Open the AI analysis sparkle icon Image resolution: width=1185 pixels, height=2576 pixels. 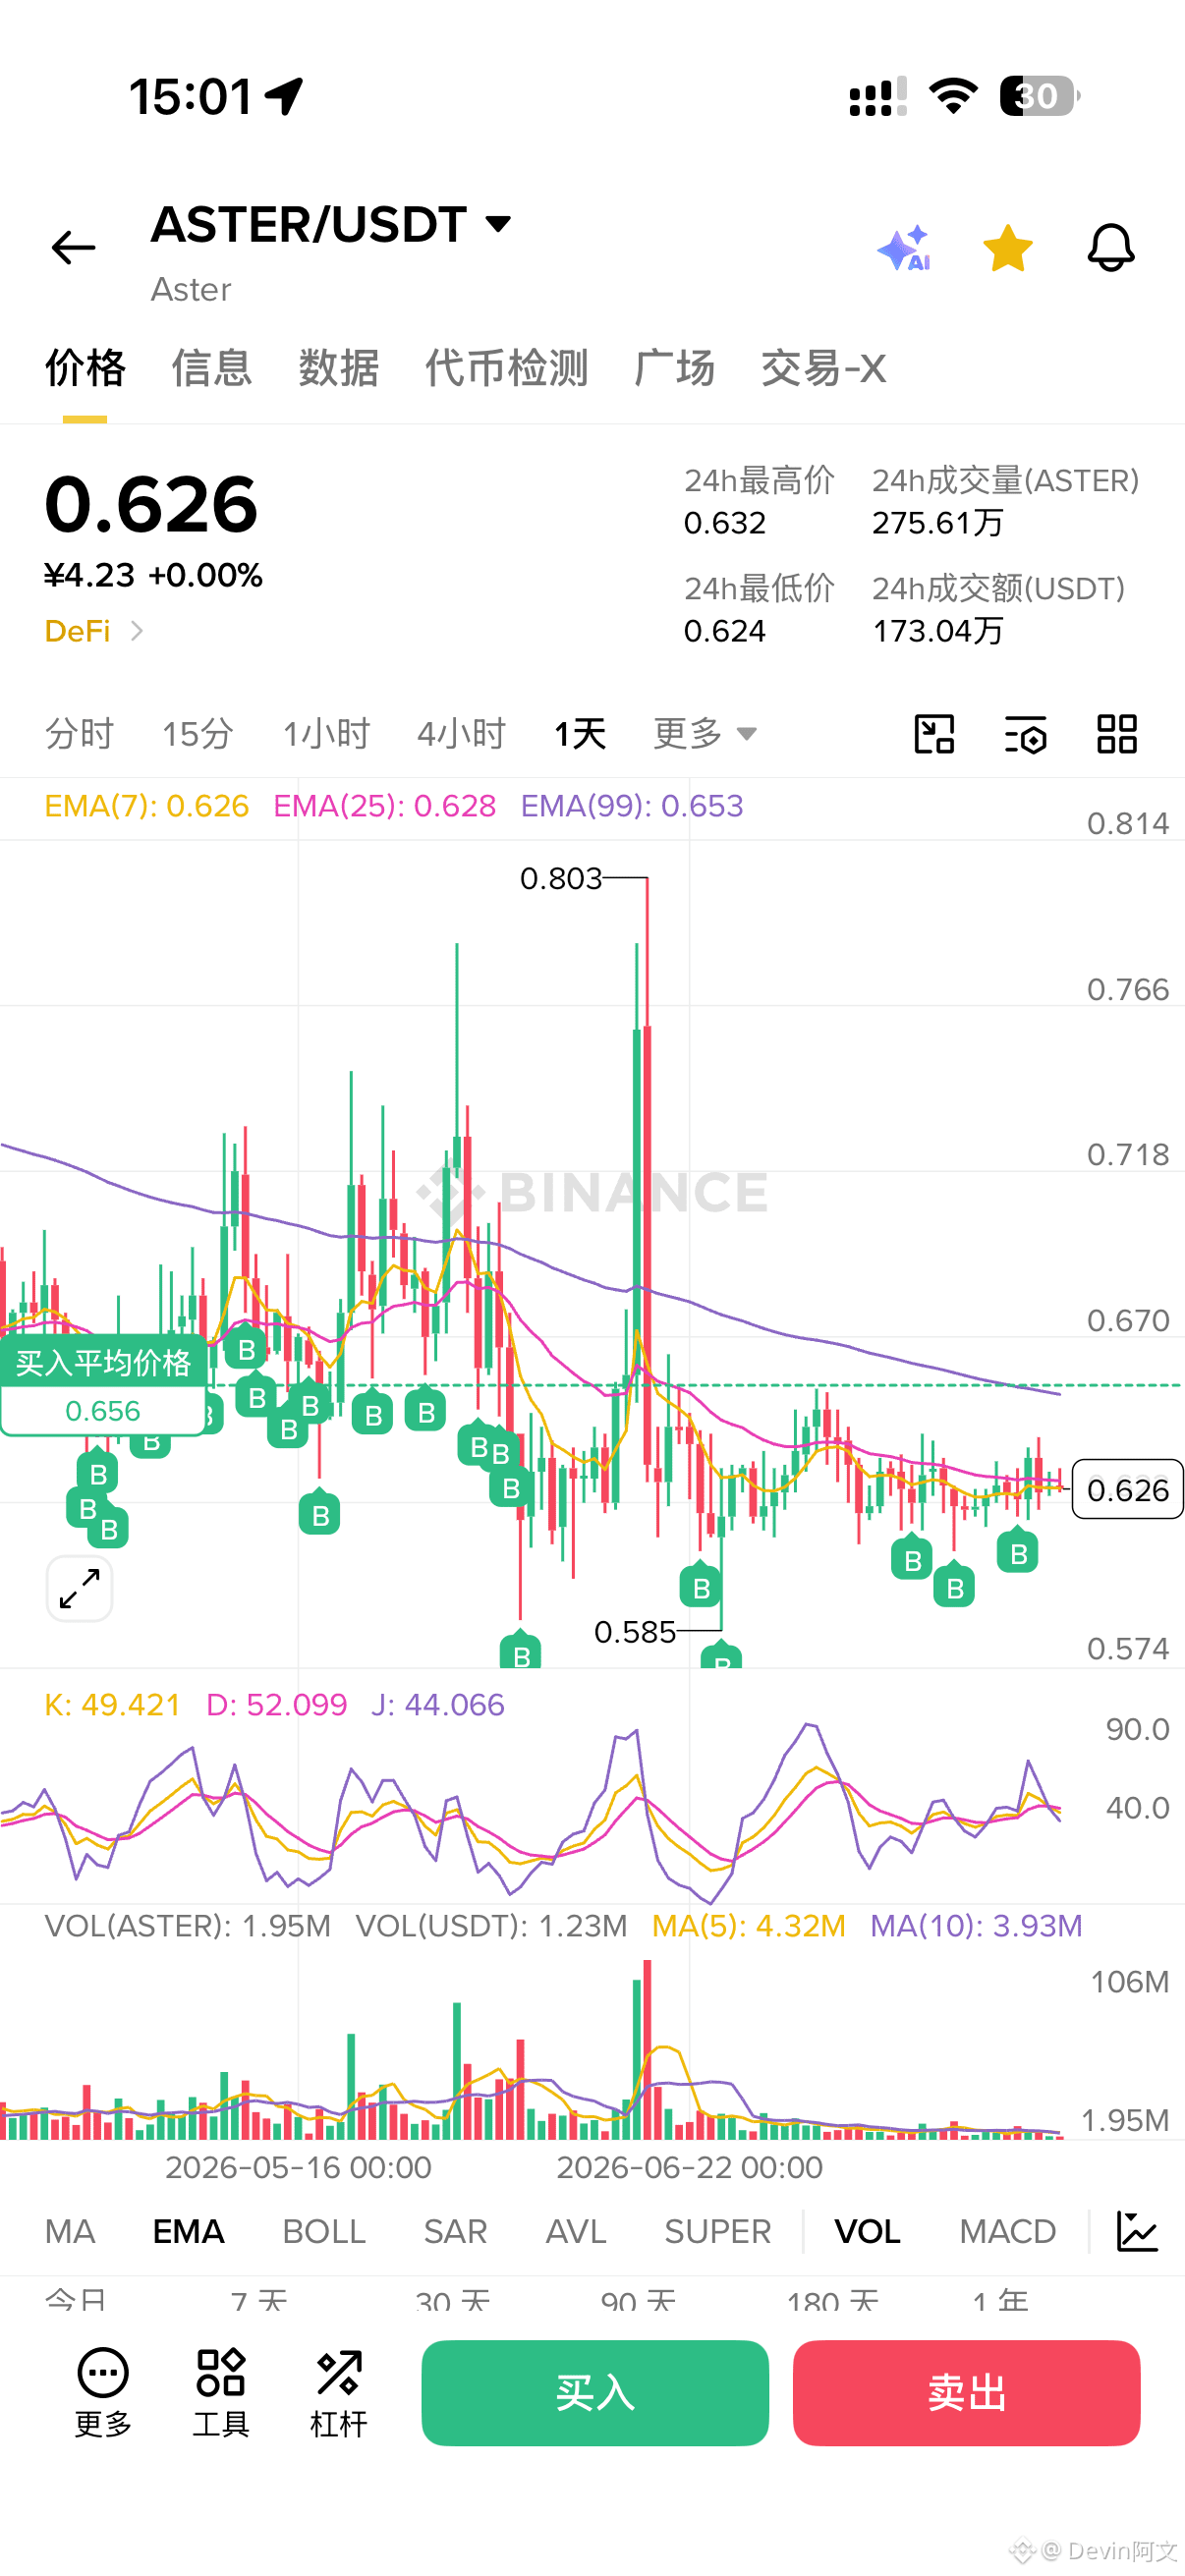[904, 248]
